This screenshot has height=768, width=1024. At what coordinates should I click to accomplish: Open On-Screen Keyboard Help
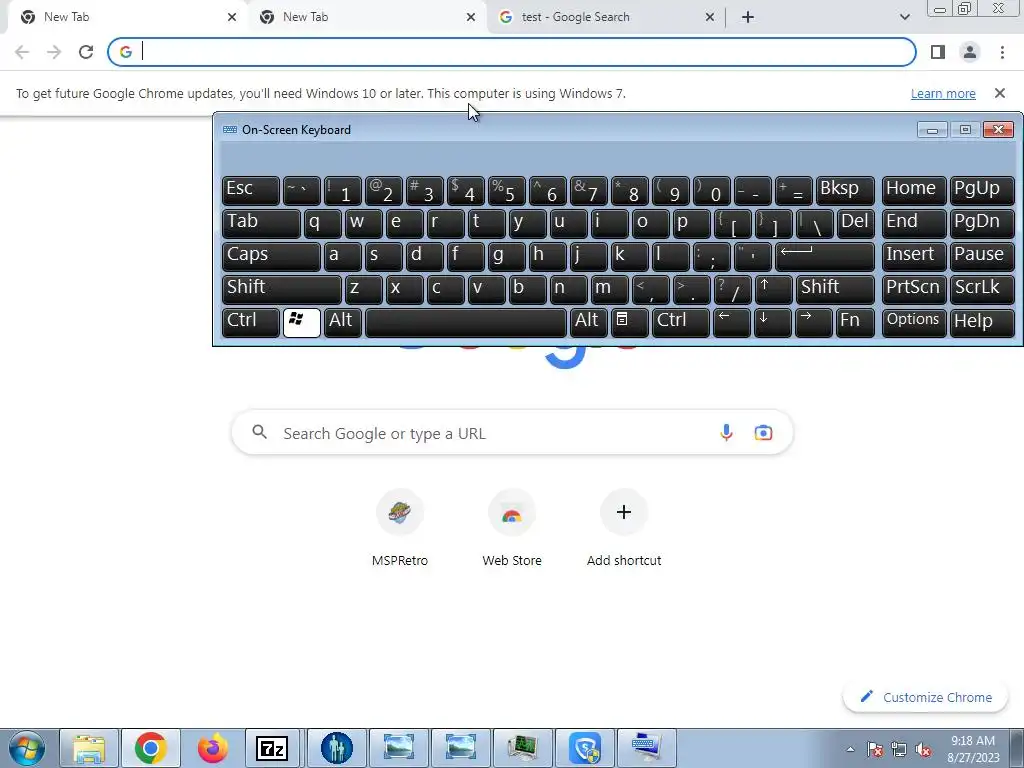point(982,323)
